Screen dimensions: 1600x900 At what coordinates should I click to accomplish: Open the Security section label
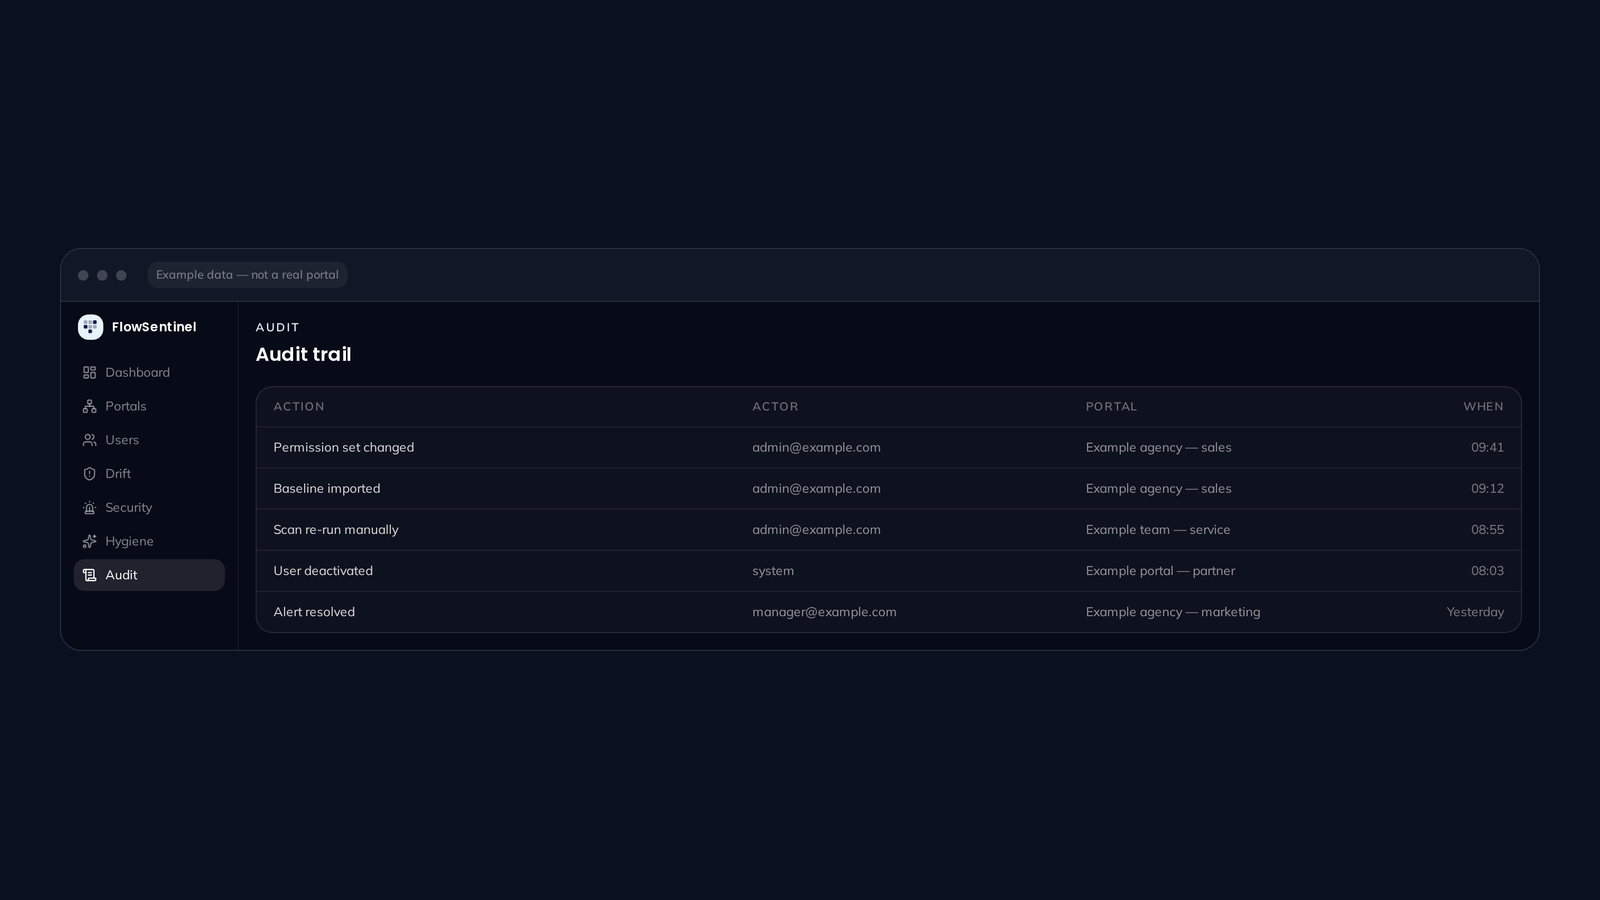click(128, 508)
